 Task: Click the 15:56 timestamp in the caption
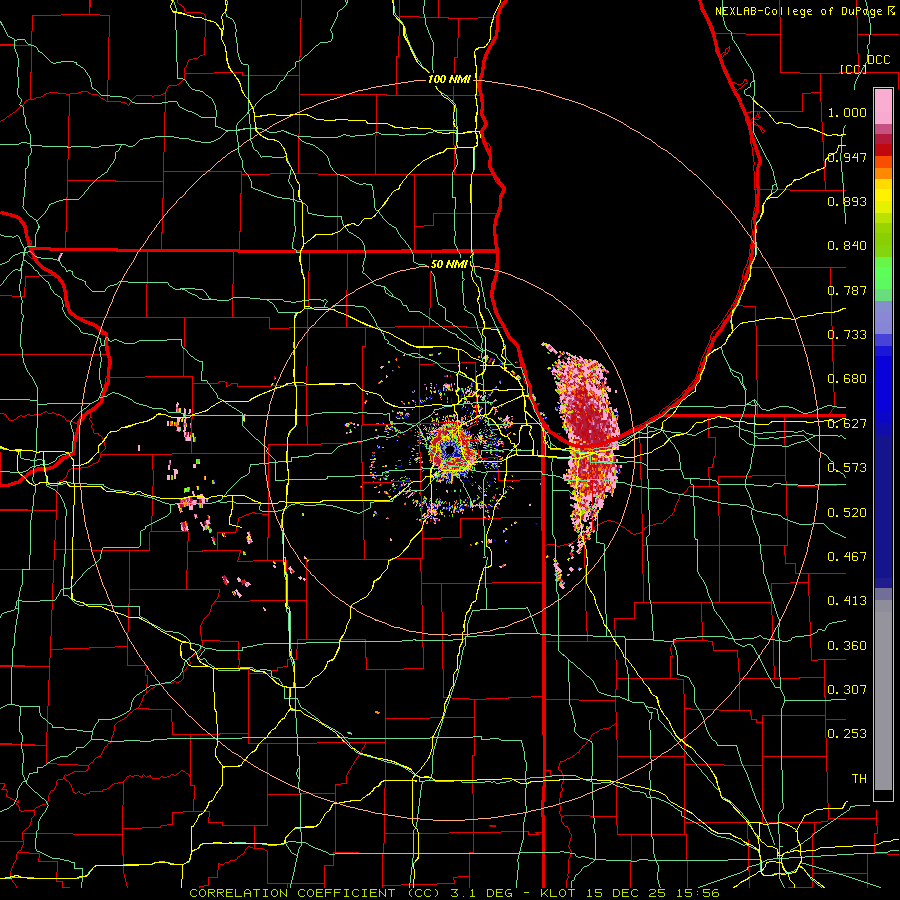click(699, 893)
